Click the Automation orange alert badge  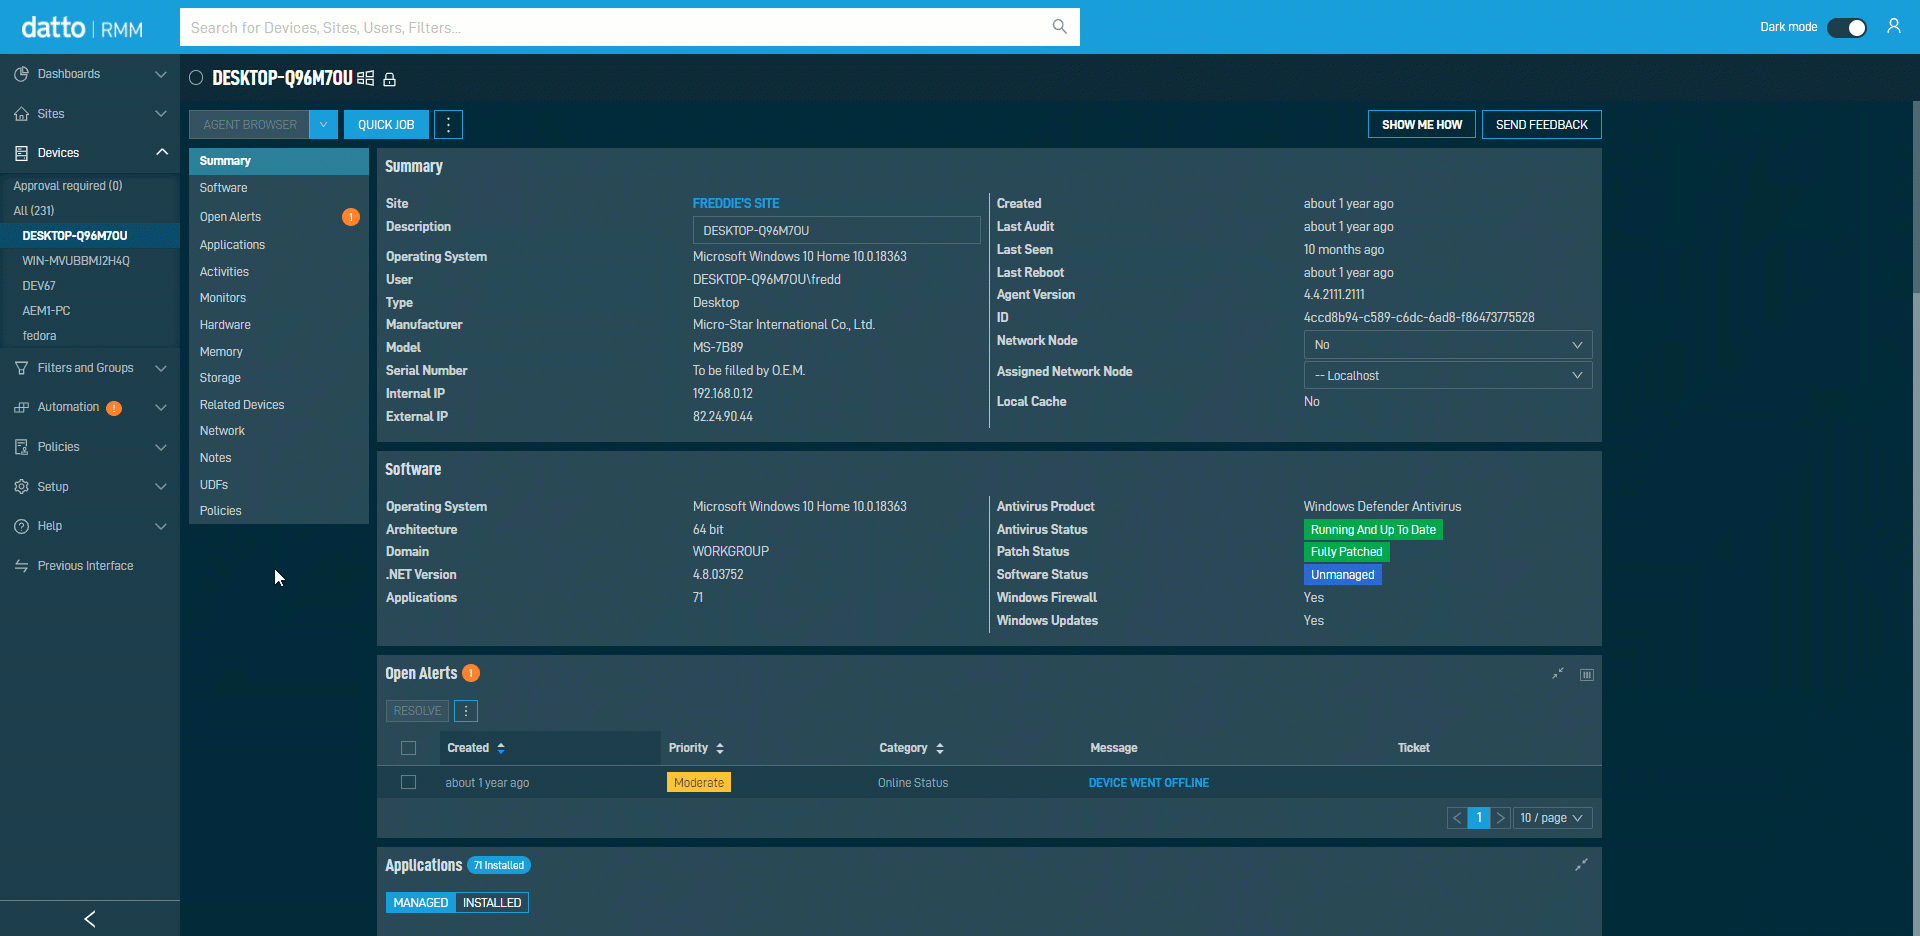pos(114,408)
